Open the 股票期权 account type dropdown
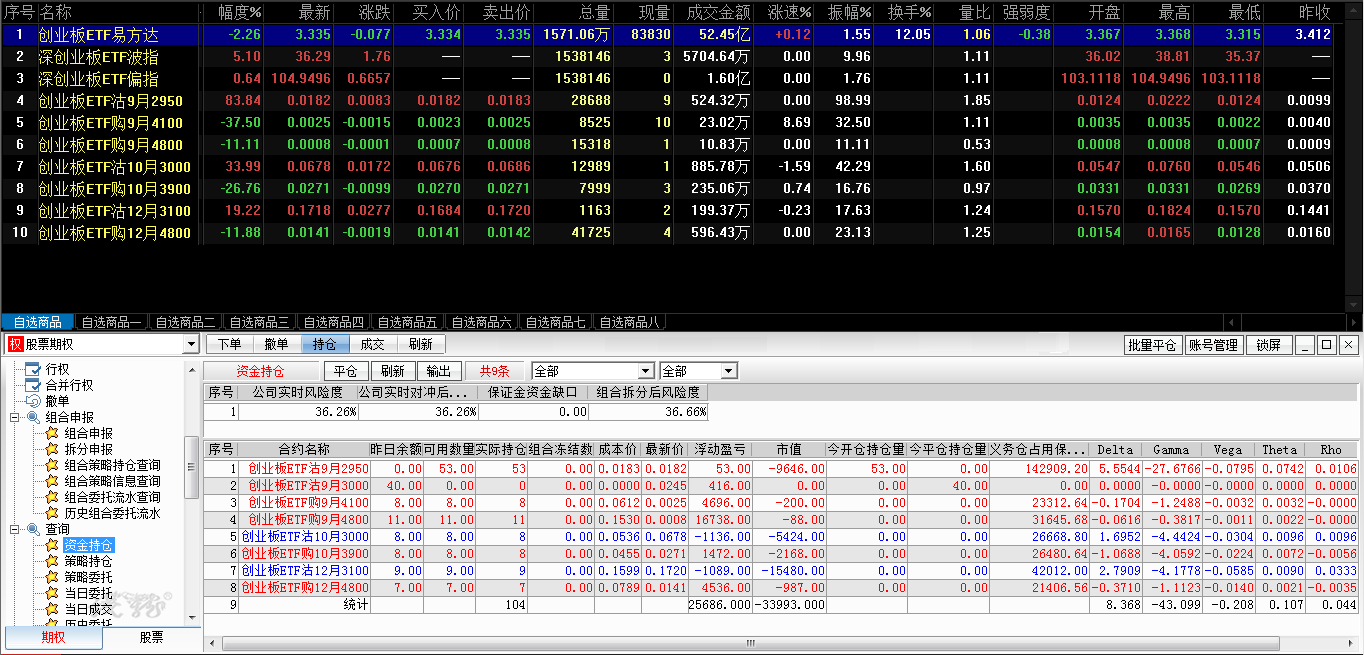 coord(191,345)
